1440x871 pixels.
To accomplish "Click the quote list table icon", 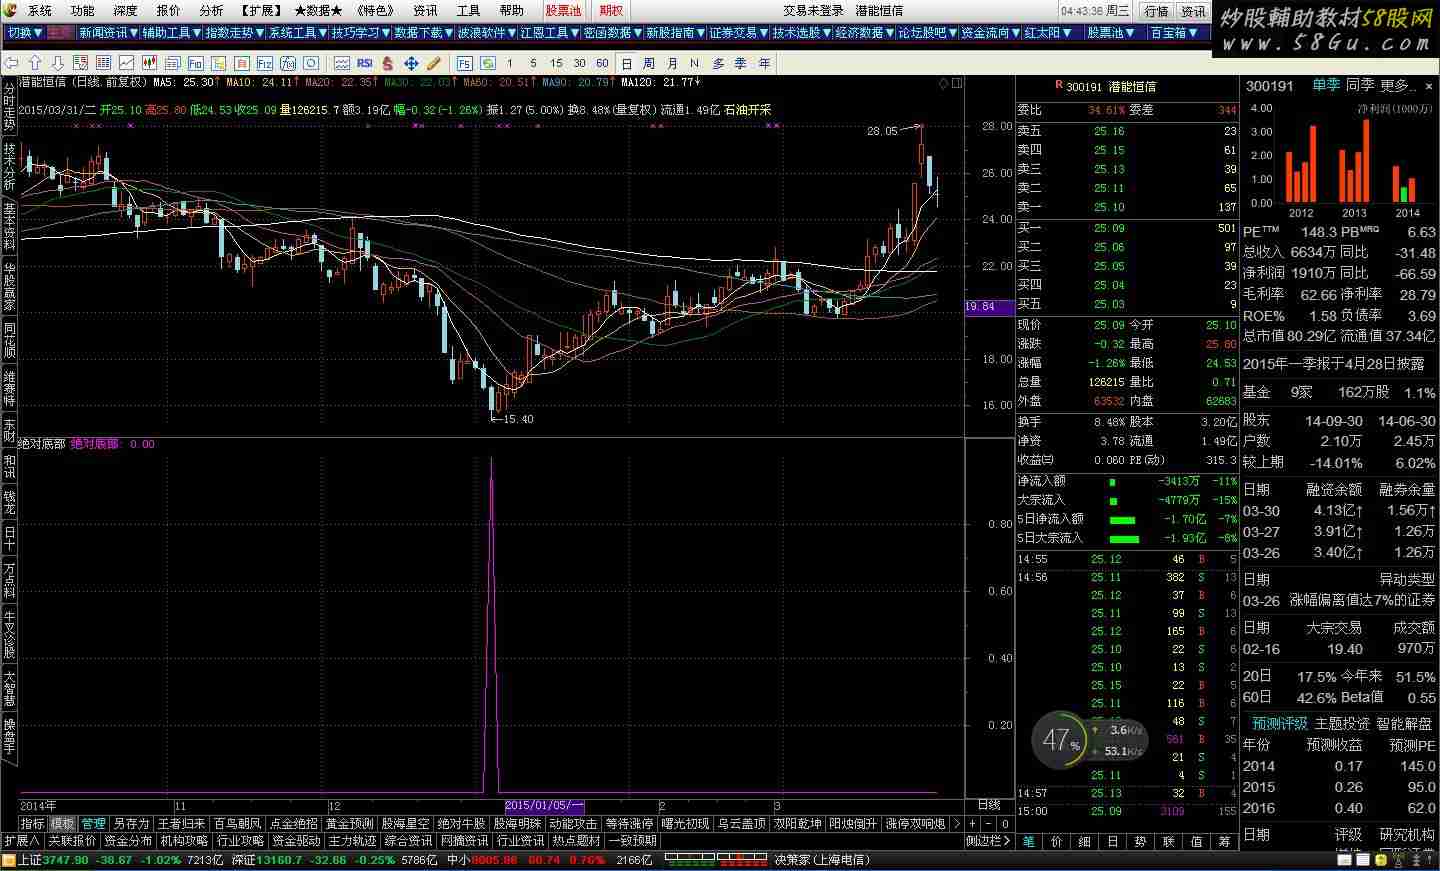I will click(103, 63).
